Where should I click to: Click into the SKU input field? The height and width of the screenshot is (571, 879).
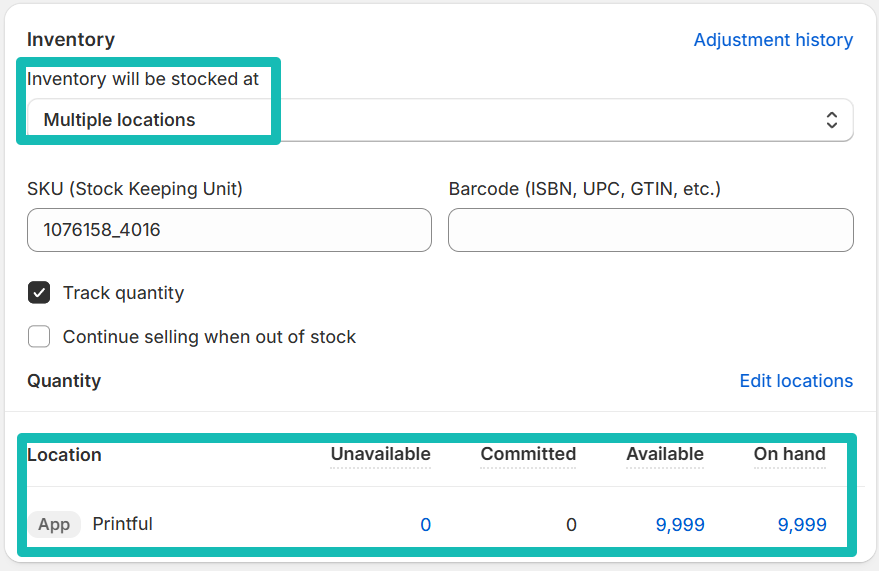coord(229,230)
